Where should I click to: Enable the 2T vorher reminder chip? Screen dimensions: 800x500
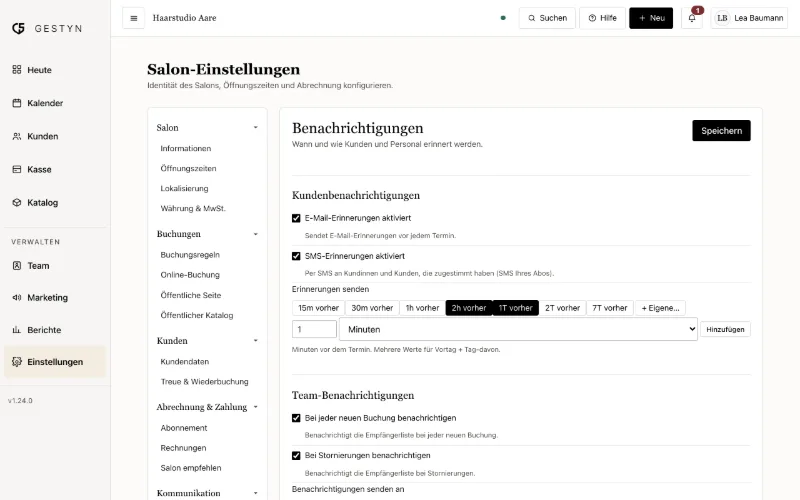click(x=562, y=308)
